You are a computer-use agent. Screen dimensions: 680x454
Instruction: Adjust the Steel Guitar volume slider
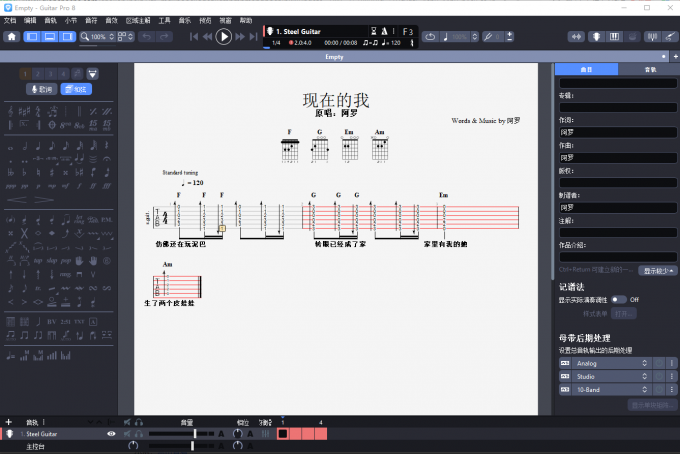pos(194,434)
